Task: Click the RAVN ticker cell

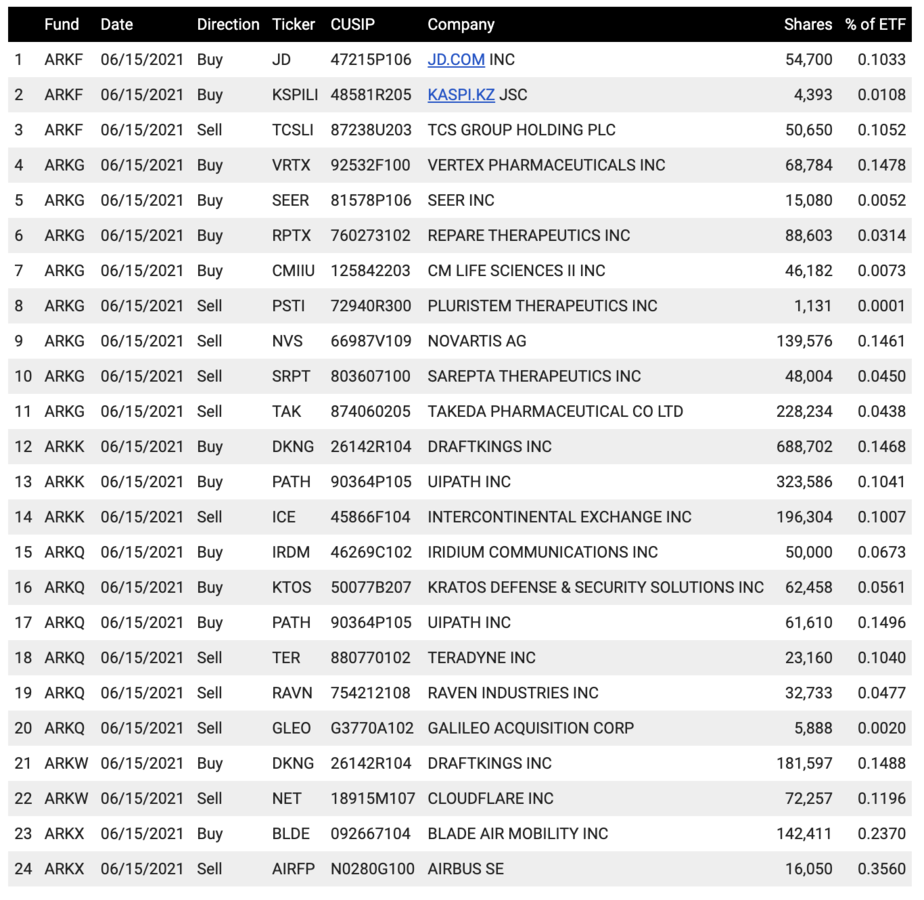Action: 292,693
